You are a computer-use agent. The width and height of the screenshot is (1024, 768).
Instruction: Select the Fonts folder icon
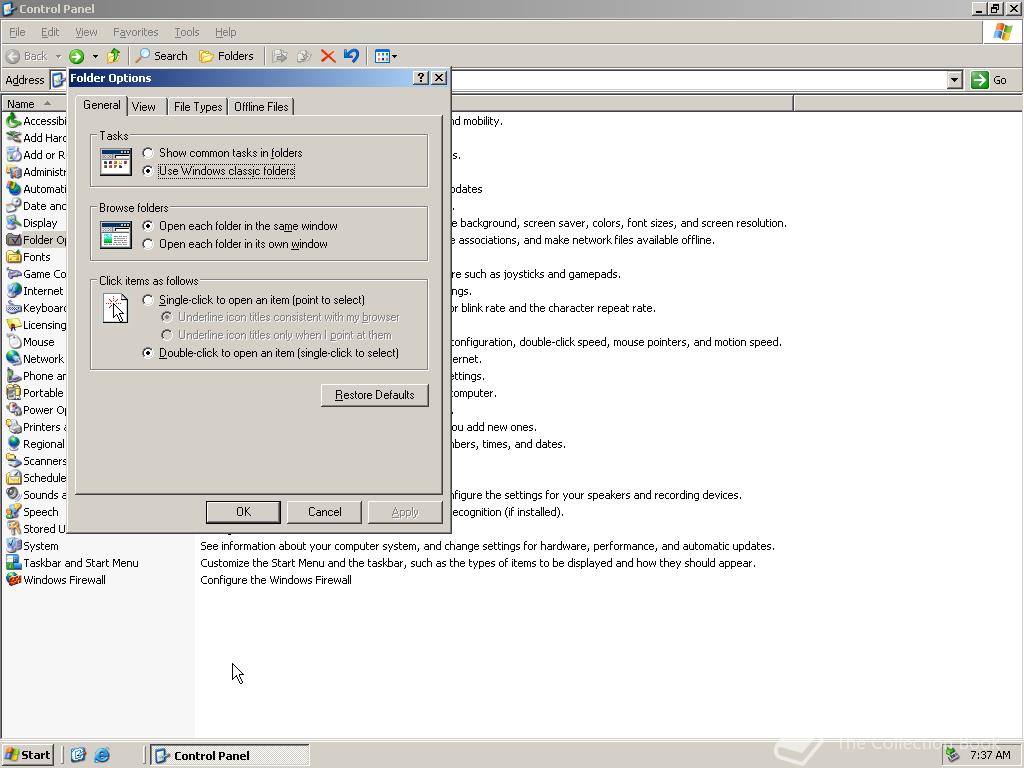(x=14, y=257)
